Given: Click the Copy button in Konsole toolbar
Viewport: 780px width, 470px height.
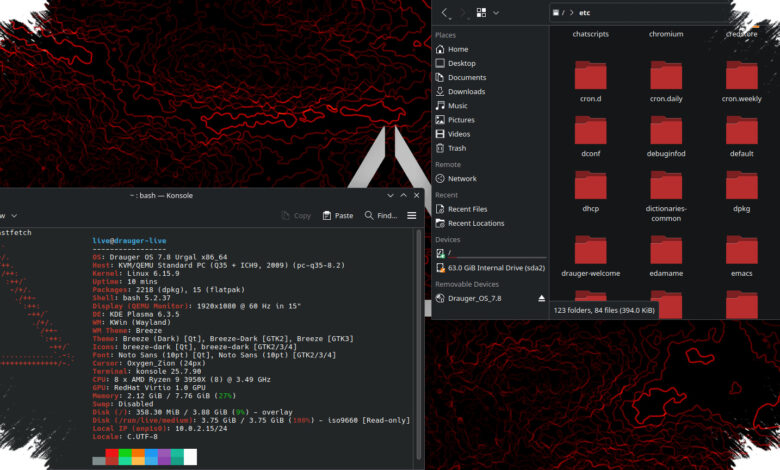Looking at the screenshot, I should pyautogui.click(x=296, y=215).
